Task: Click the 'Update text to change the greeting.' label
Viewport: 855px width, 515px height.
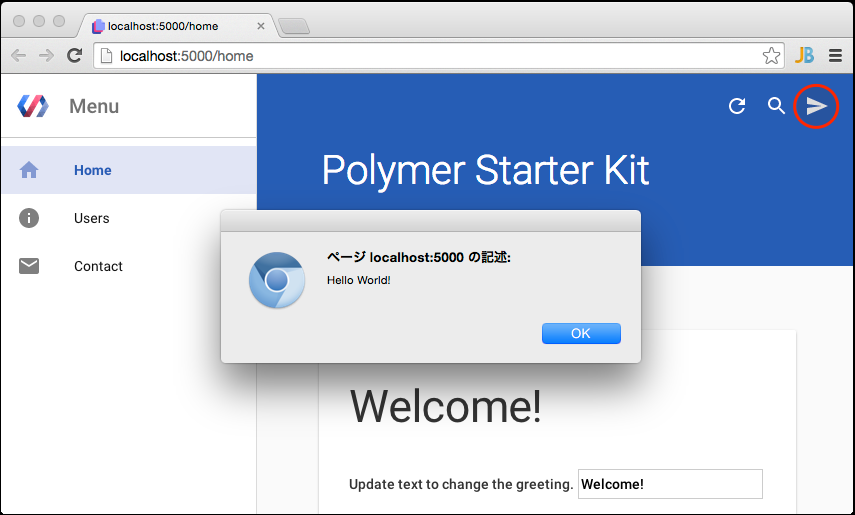Action: point(461,484)
